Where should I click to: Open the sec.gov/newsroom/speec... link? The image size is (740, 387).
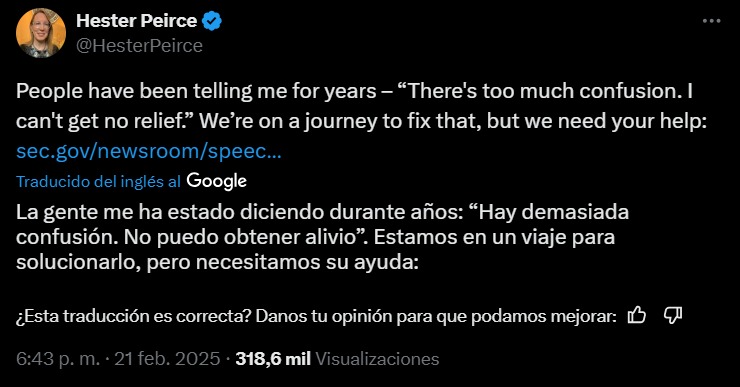pyautogui.click(x=149, y=151)
